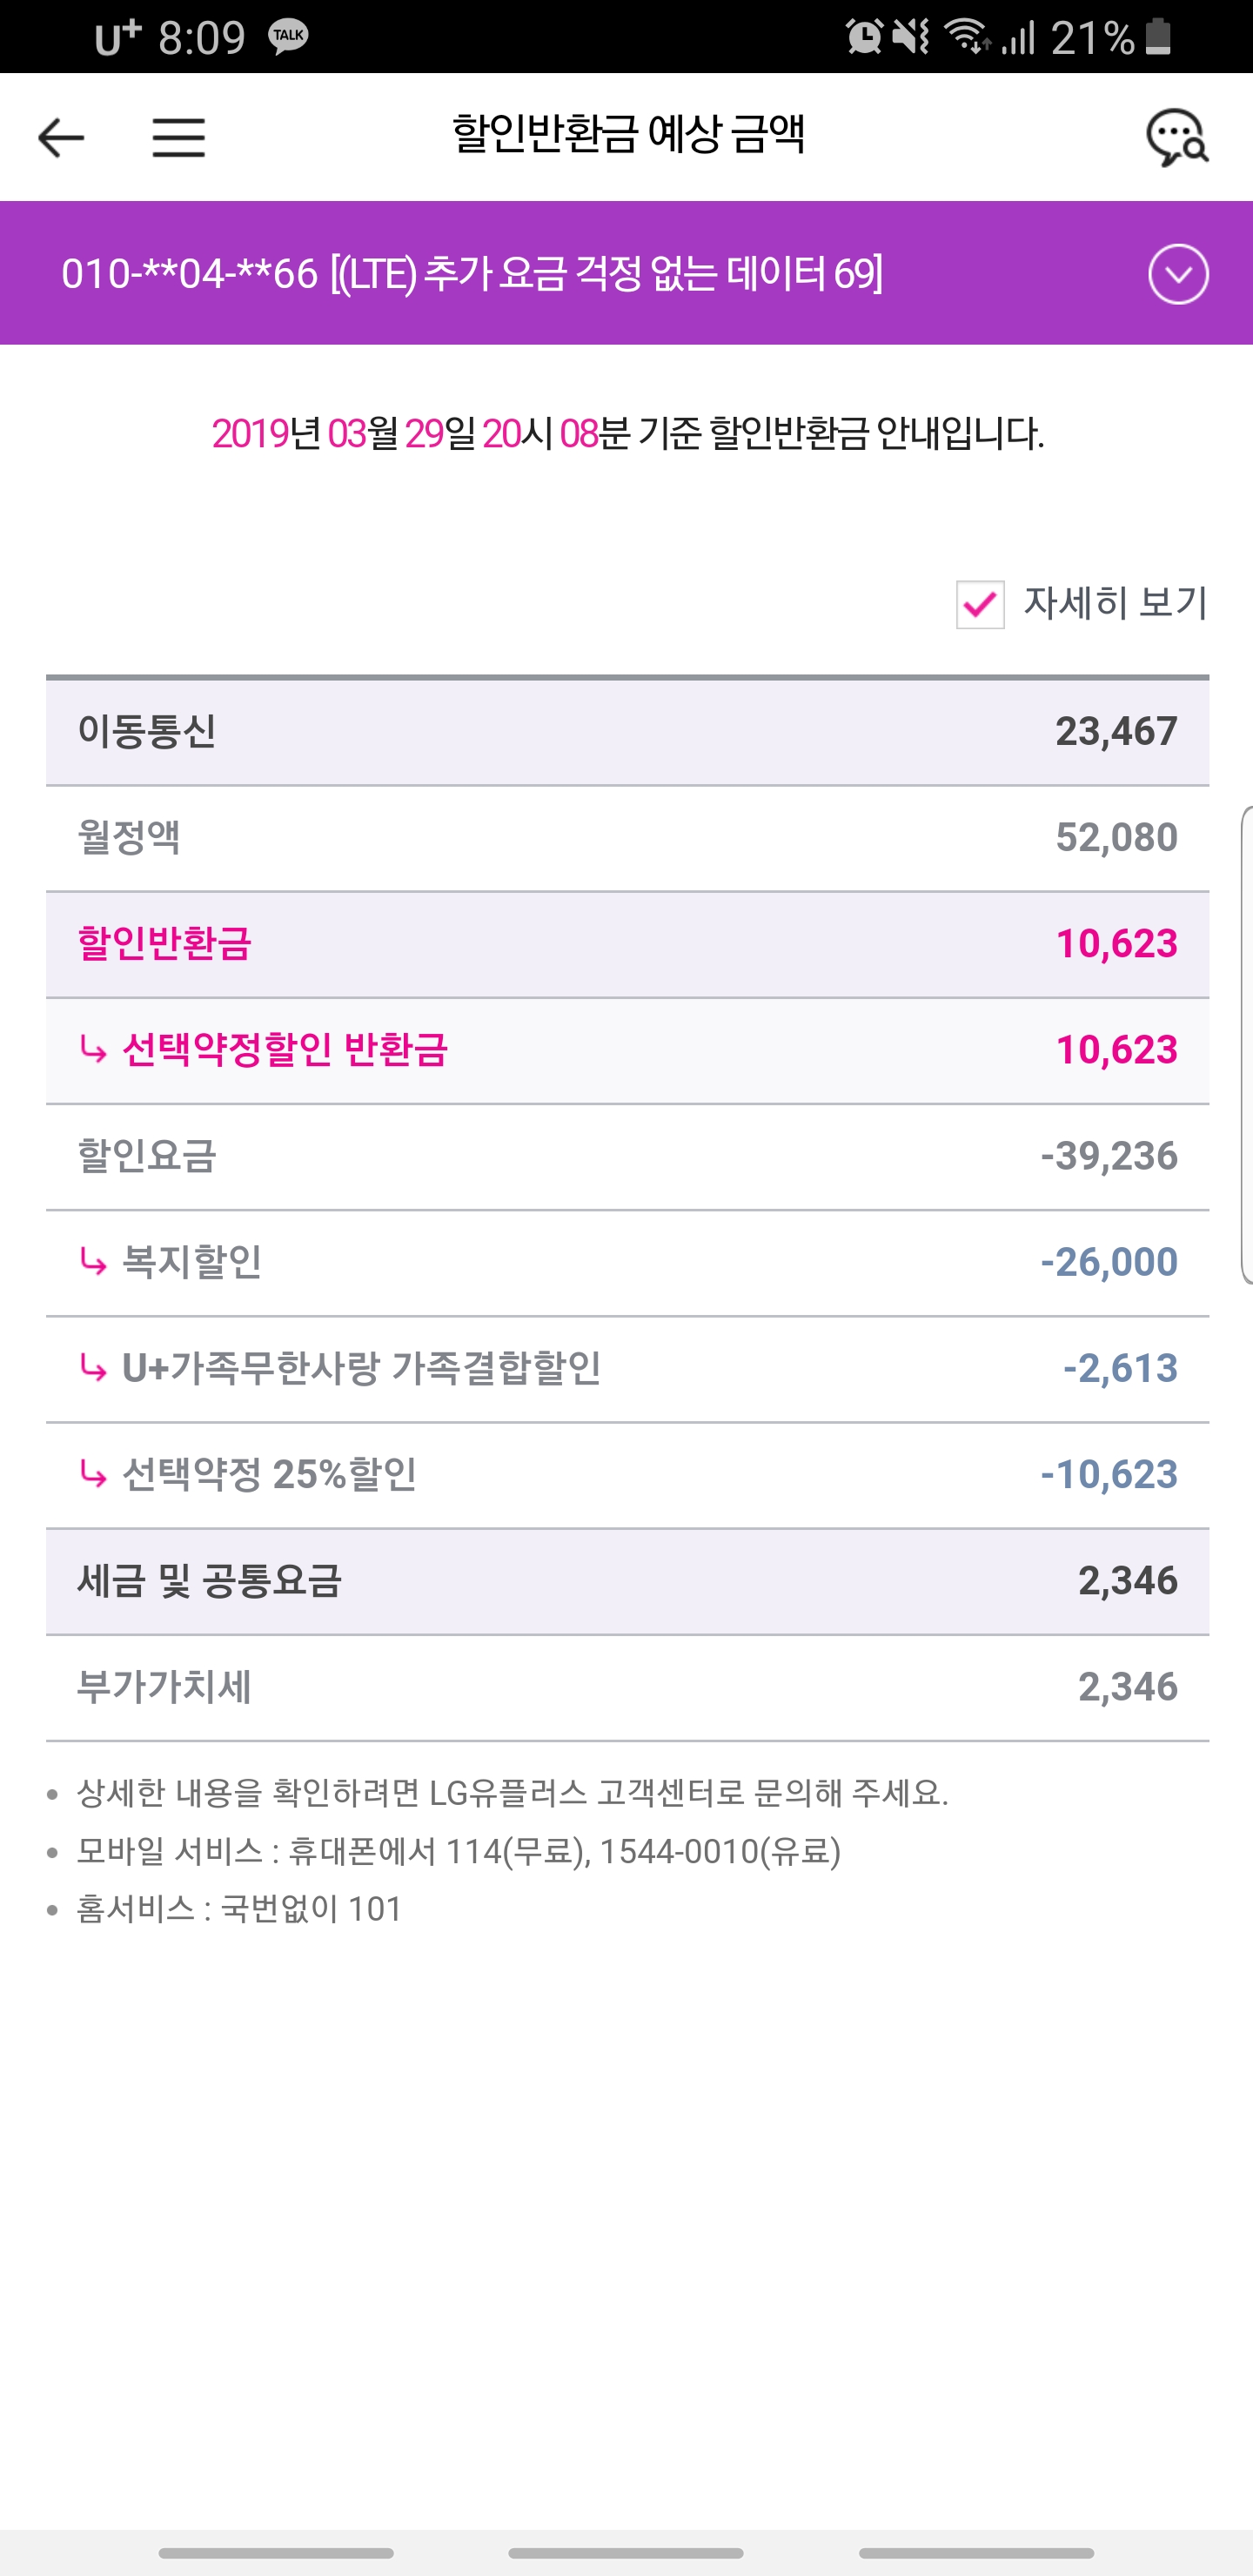1253x2576 pixels.
Task: Tap the muted sound icon
Action: click(x=911, y=37)
